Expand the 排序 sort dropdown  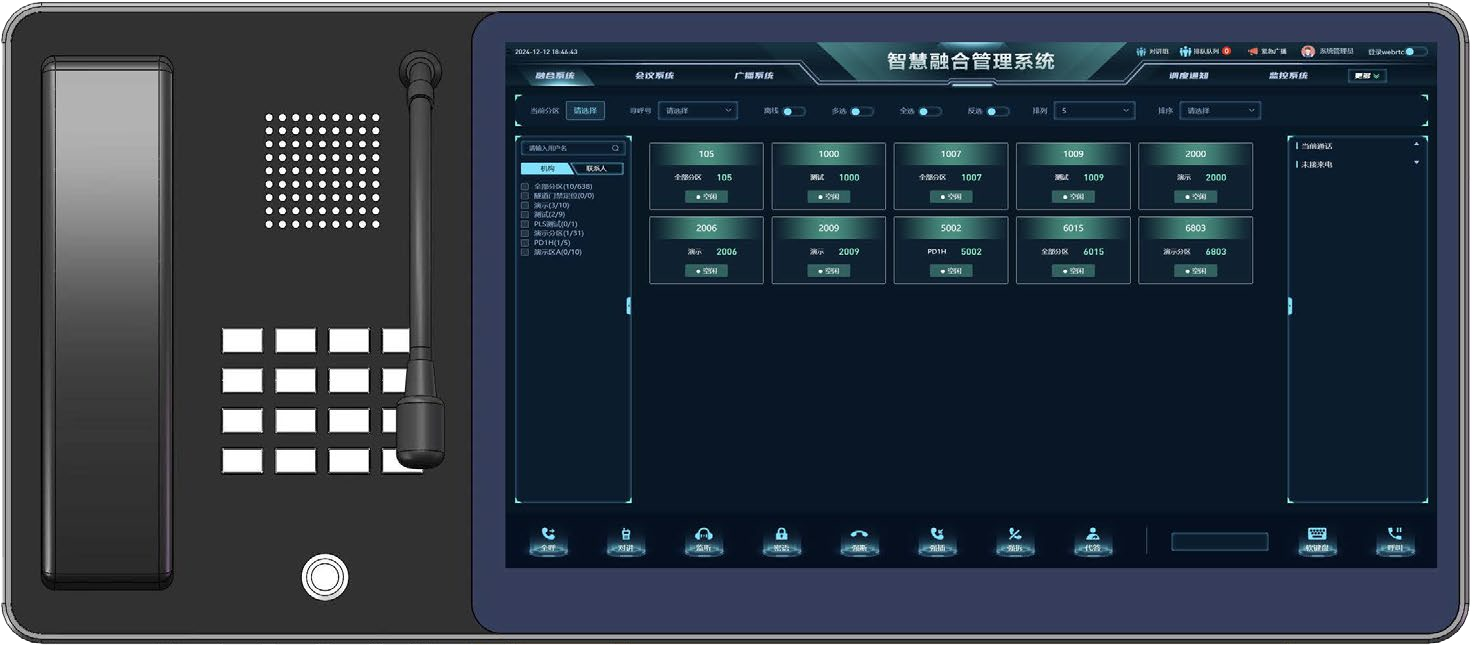pyautogui.click(x=1220, y=111)
